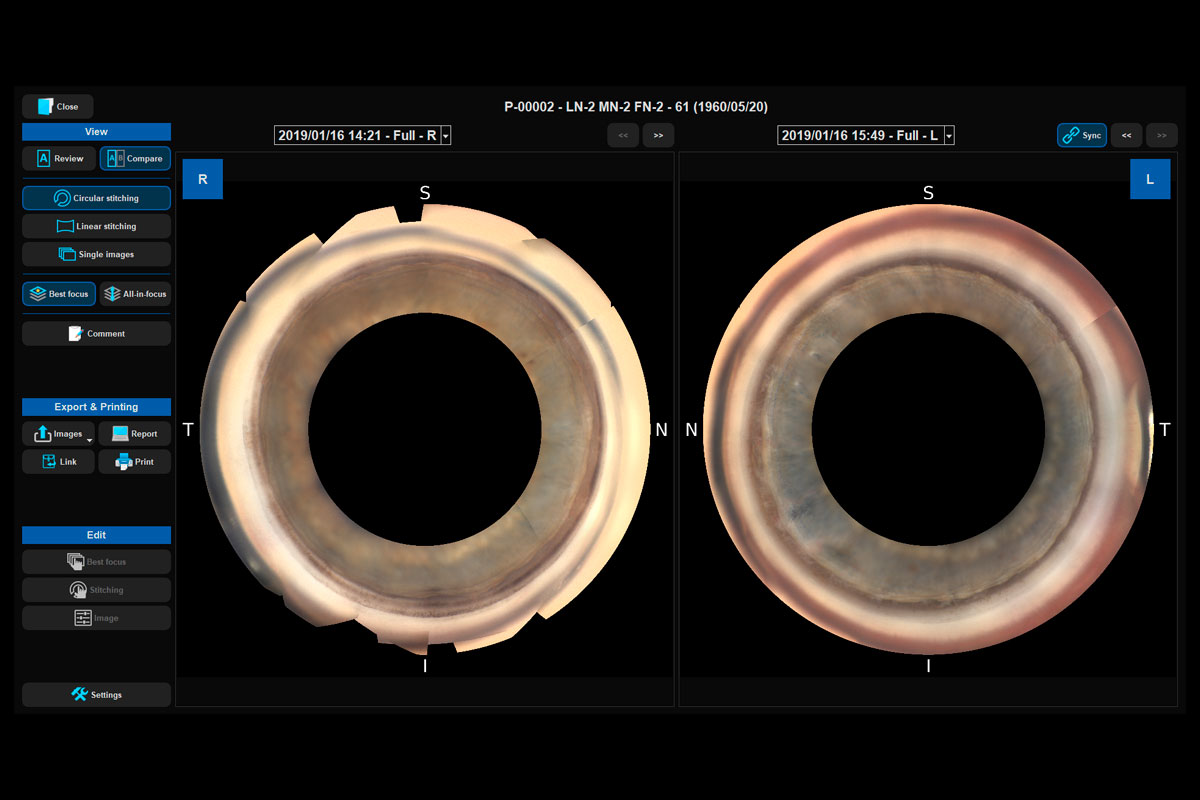Expand the left eye exam date dropdown
Viewport: 1200px width, 800px height.
[x=948, y=135]
